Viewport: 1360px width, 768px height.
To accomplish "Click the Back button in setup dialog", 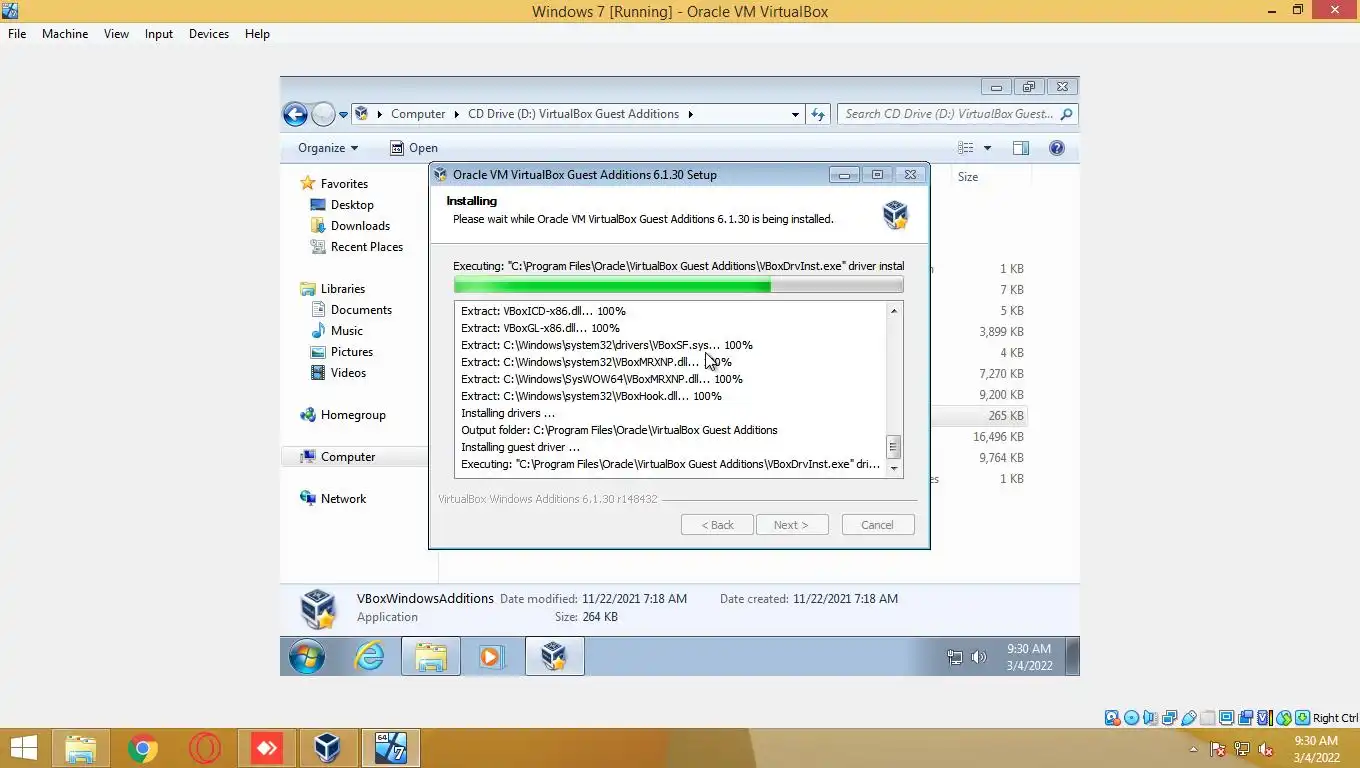I will 717,525.
